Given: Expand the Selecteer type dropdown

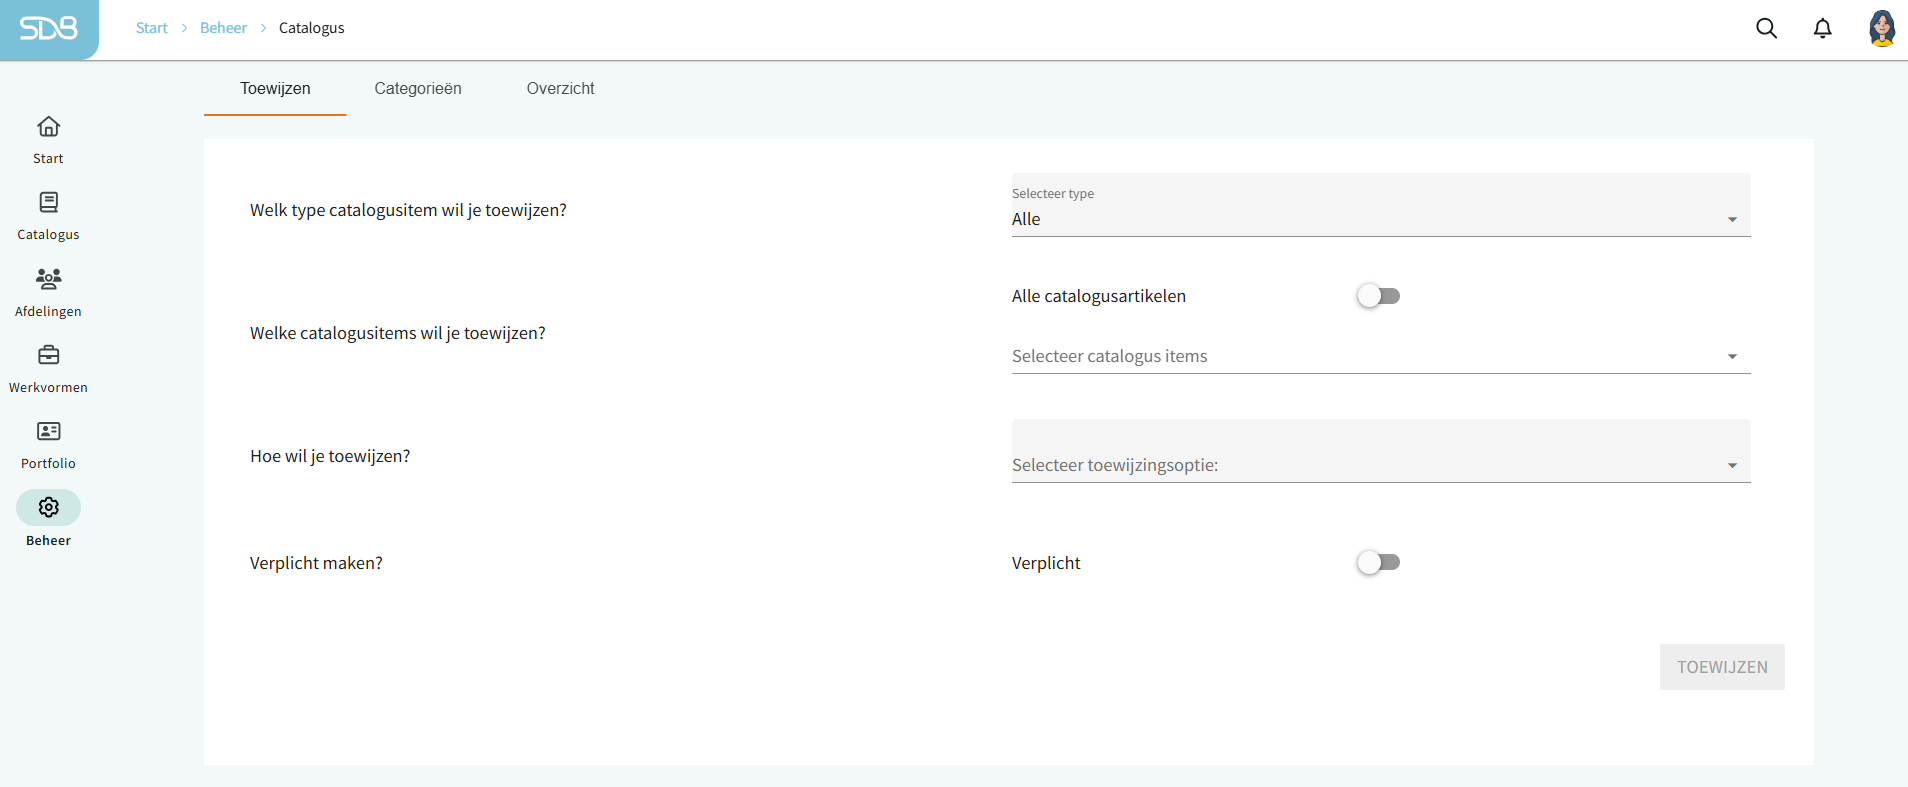Looking at the screenshot, I should pos(1380,219).
